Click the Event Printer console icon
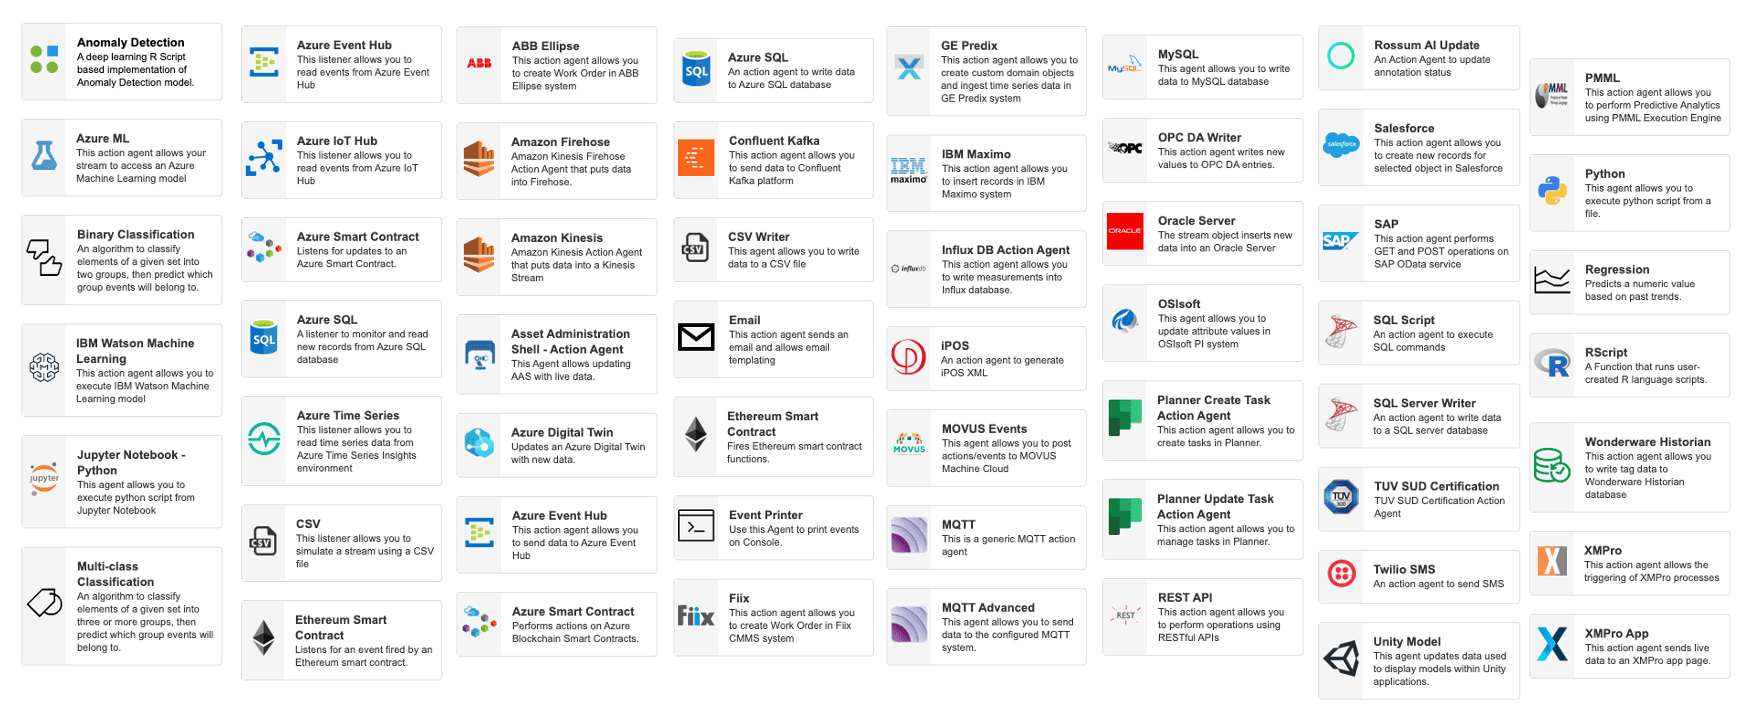This screenshot has width=1750, height=721. click(x=696, y=525)
